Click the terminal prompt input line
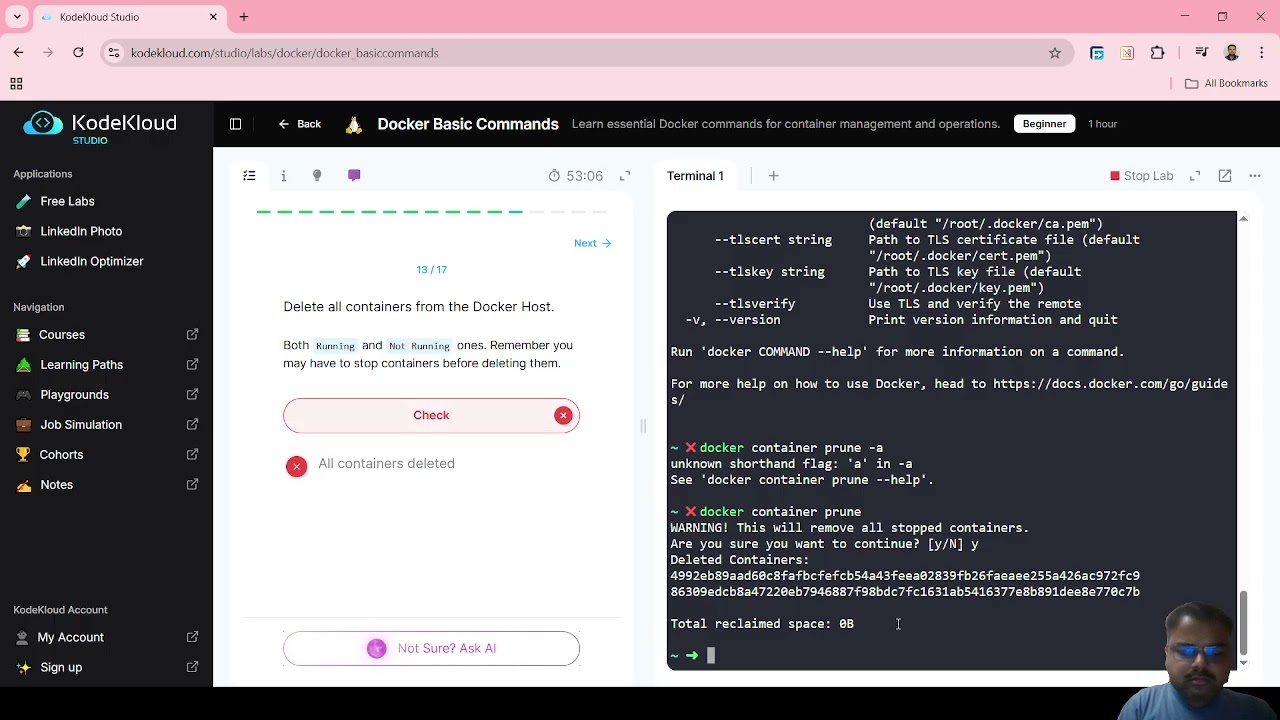 (952, 656)
